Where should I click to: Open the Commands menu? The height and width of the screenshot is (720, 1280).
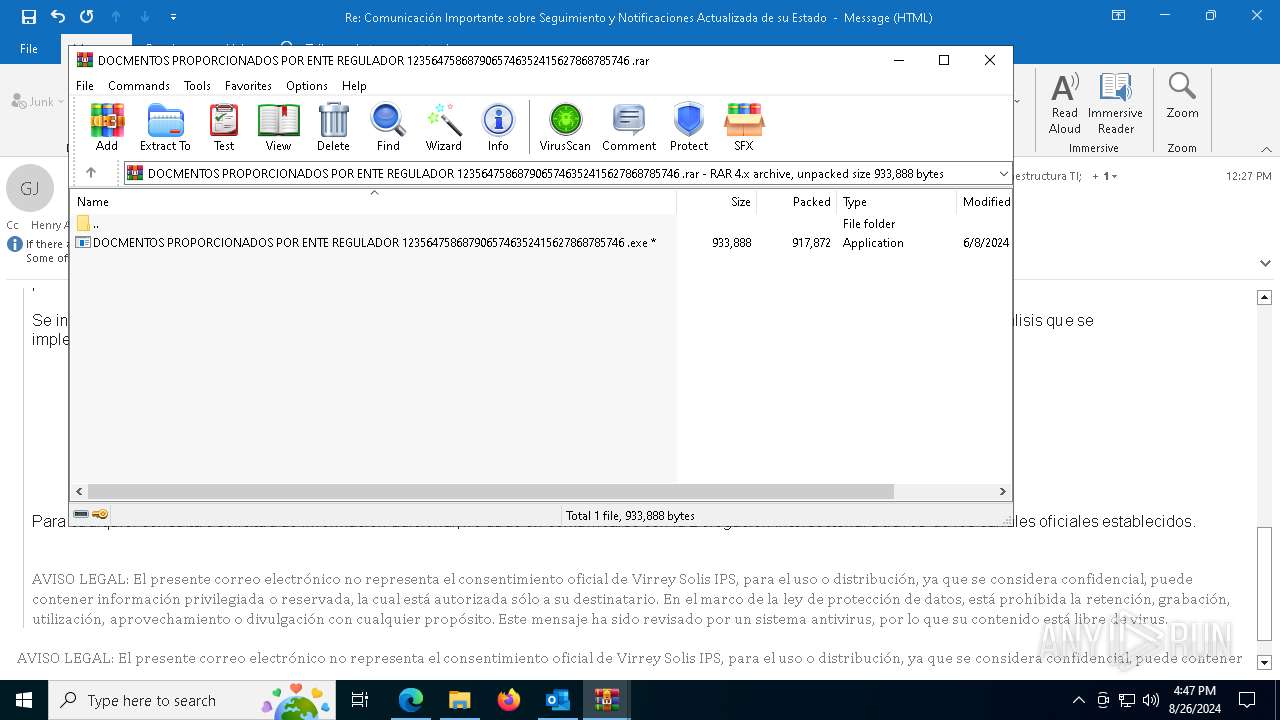pyautogui.click(x=139, y=86)
